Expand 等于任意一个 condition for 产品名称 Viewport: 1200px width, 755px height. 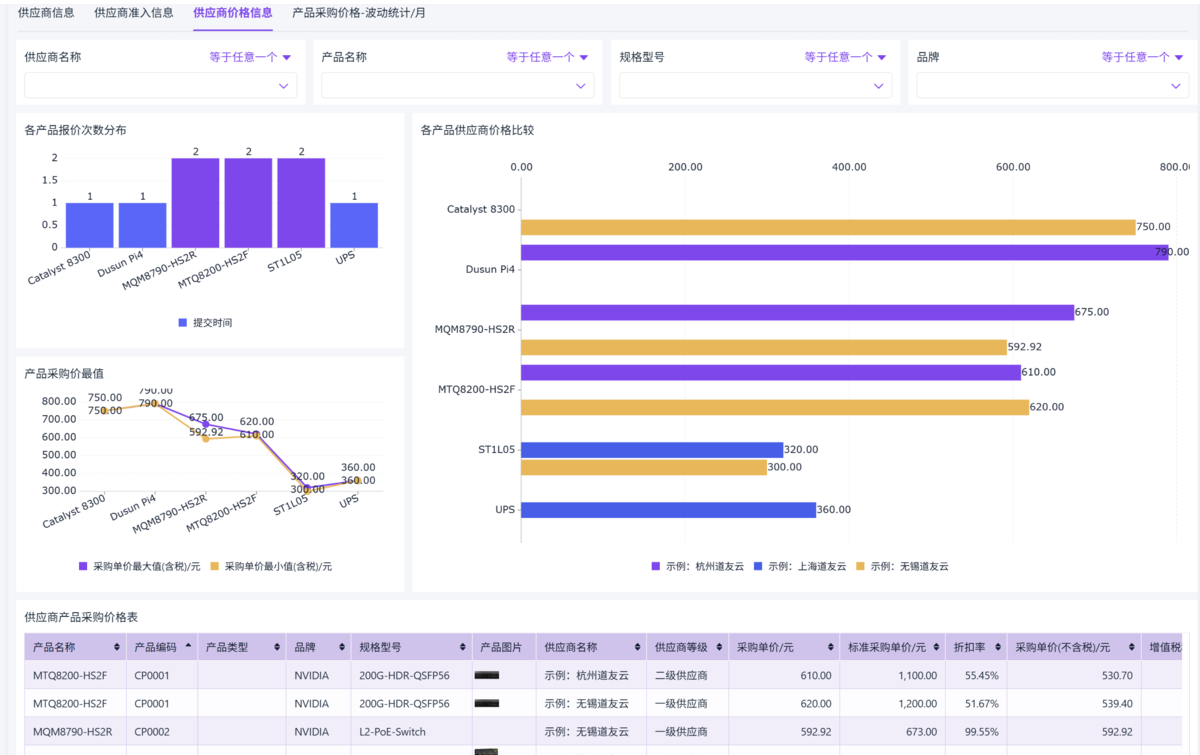click(x=547, y=58)
